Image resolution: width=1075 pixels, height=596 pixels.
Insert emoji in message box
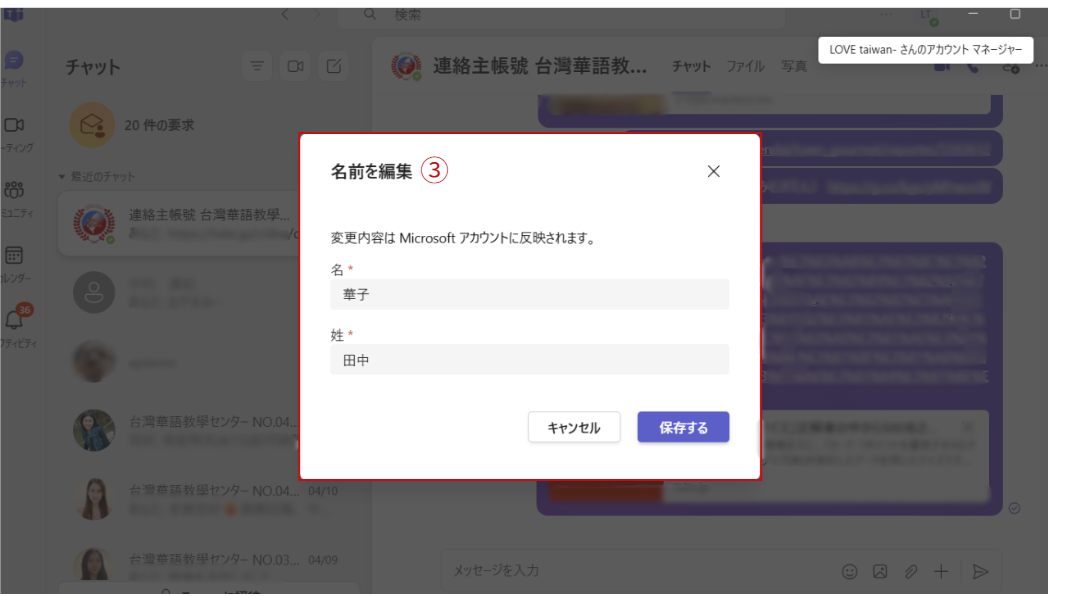[x=849, y=571]
